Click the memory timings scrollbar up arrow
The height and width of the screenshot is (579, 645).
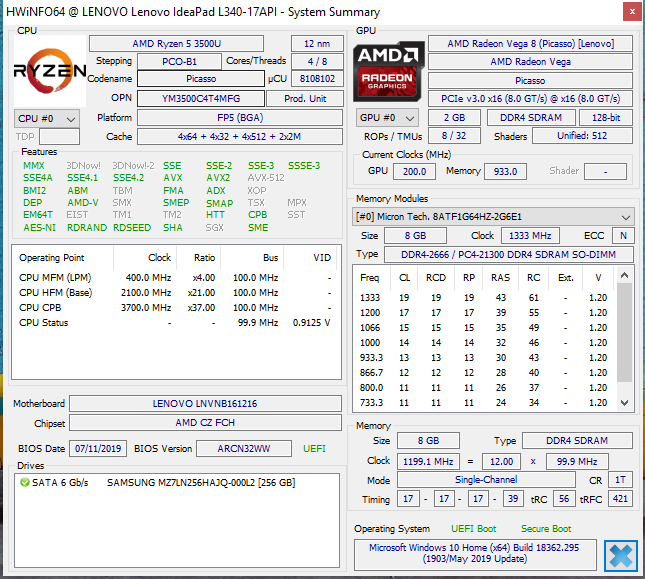click(x=624, y=275)
